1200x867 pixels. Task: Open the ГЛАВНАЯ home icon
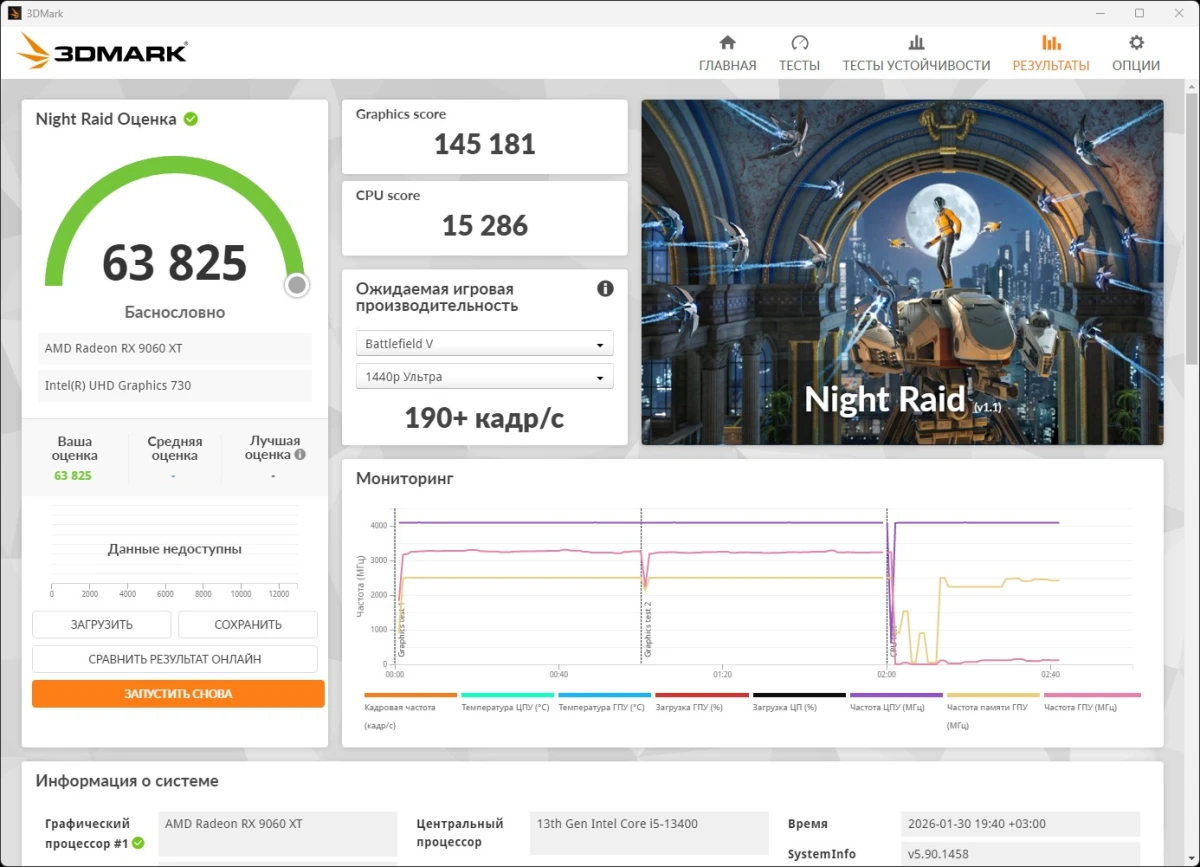(727, 43)
